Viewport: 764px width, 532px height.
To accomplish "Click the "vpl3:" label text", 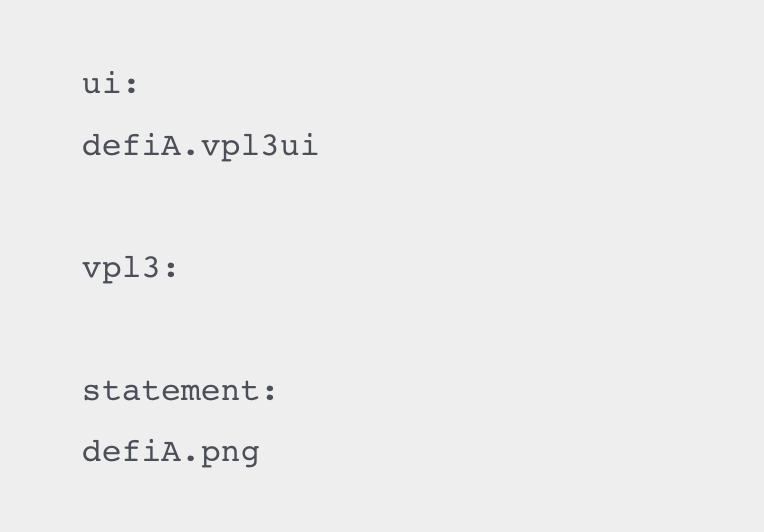I will pos(130,268).
